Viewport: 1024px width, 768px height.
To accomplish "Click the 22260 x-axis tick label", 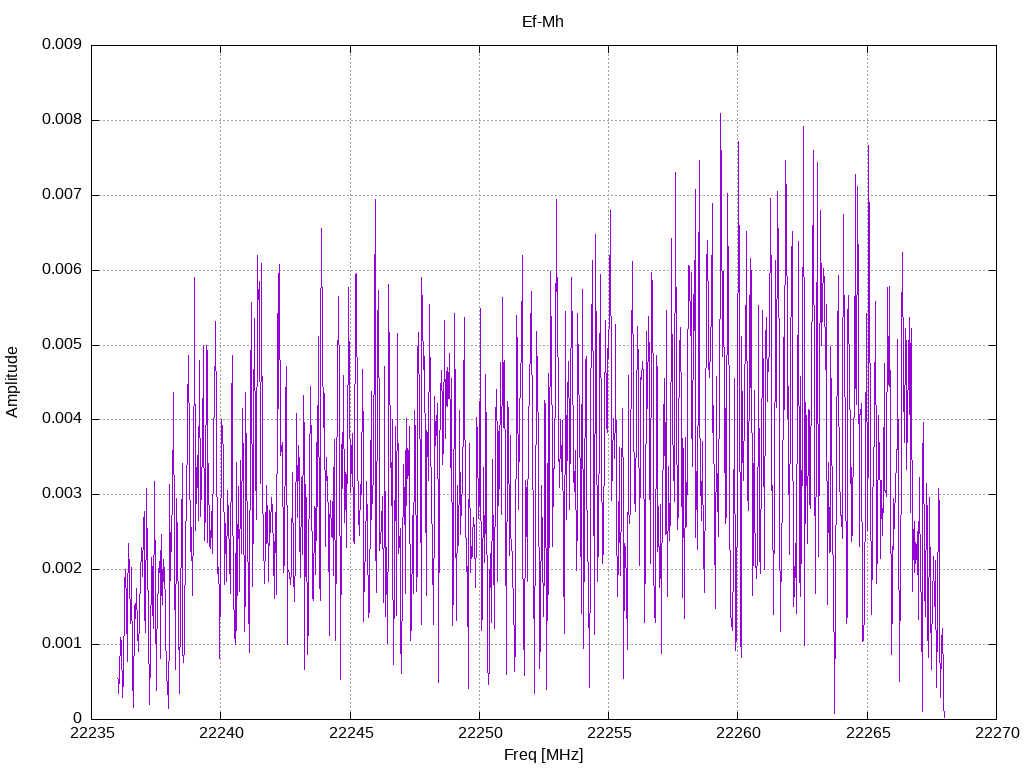I will pyautogui.click(x=739, y=733).
